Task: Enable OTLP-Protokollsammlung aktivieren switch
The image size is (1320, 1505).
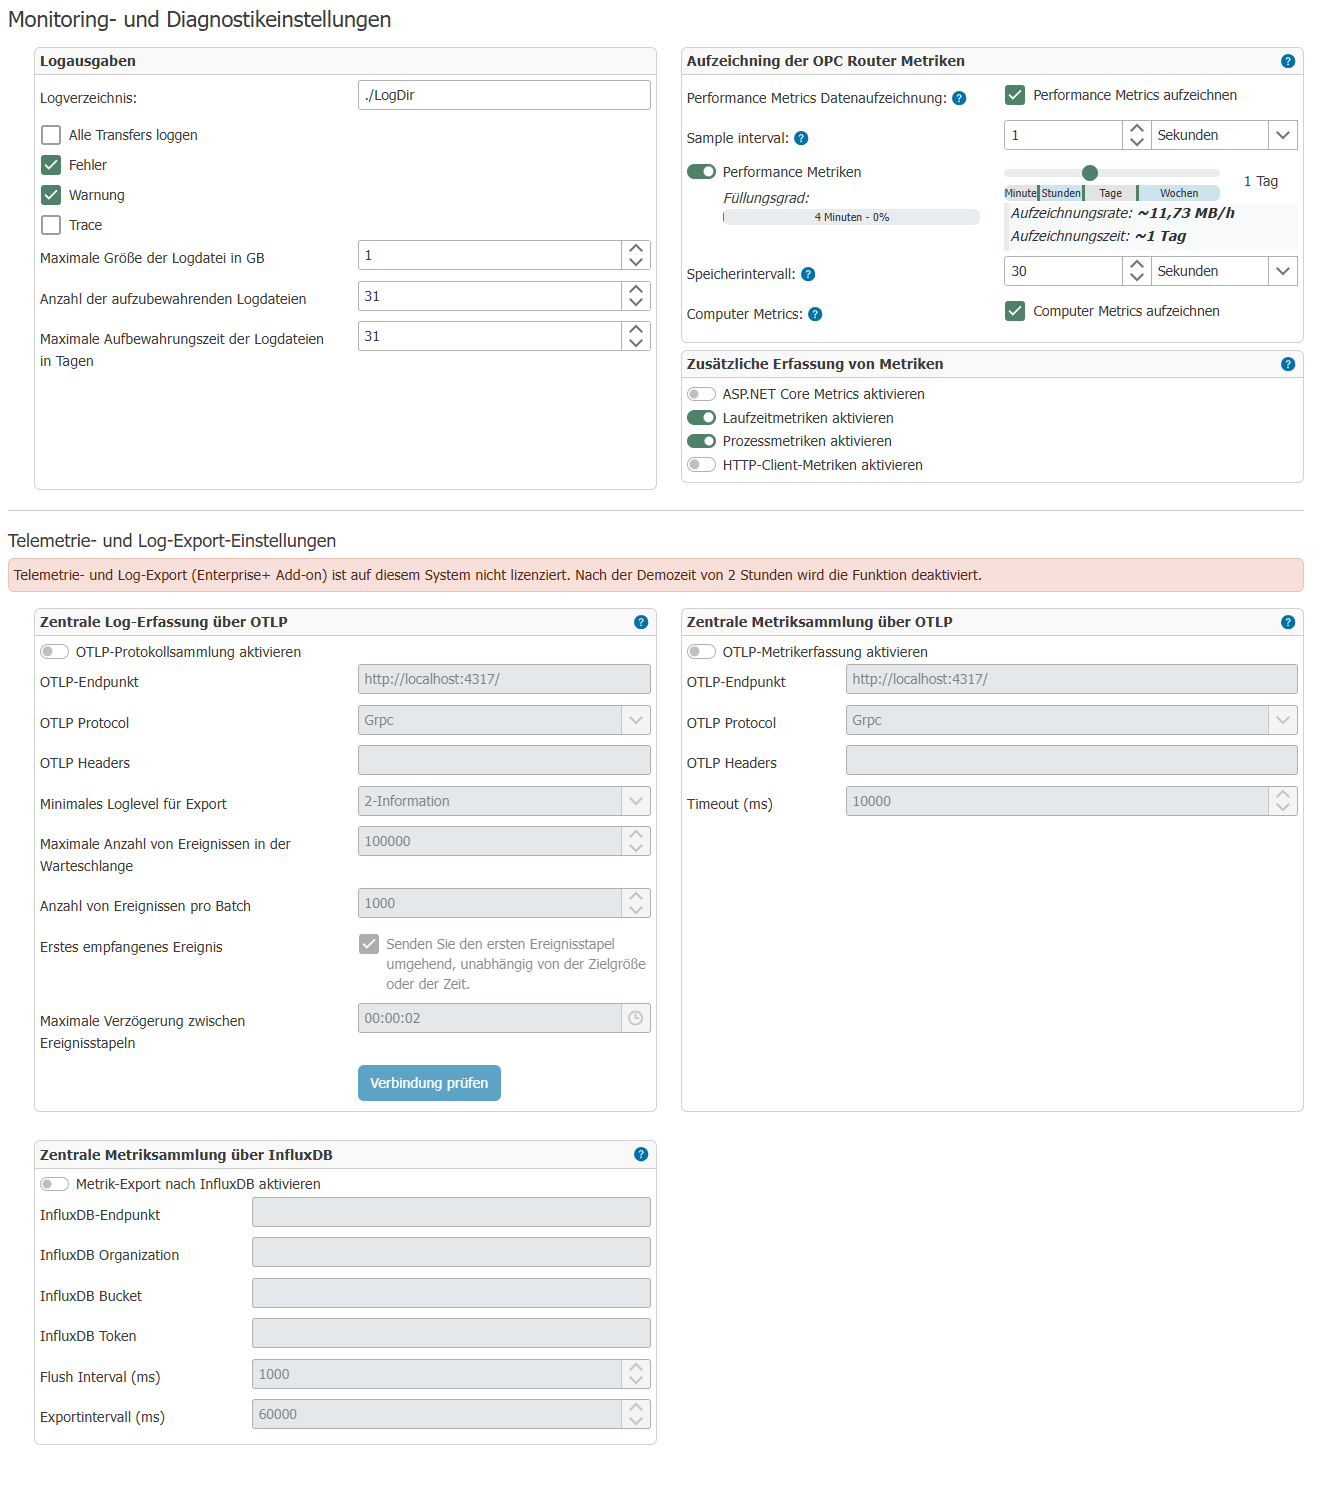Action: click(54, 652)
